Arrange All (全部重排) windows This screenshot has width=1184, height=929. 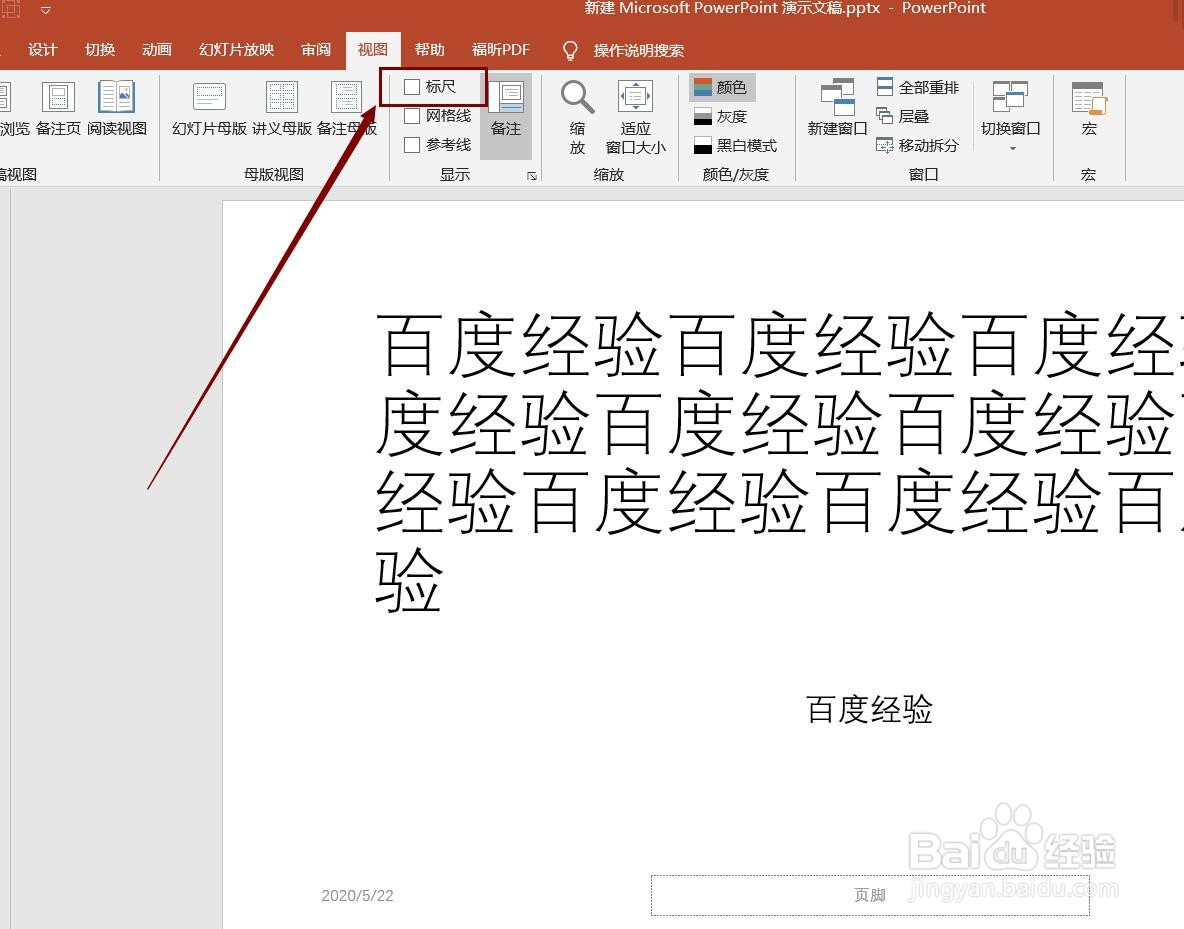[917, 88]
